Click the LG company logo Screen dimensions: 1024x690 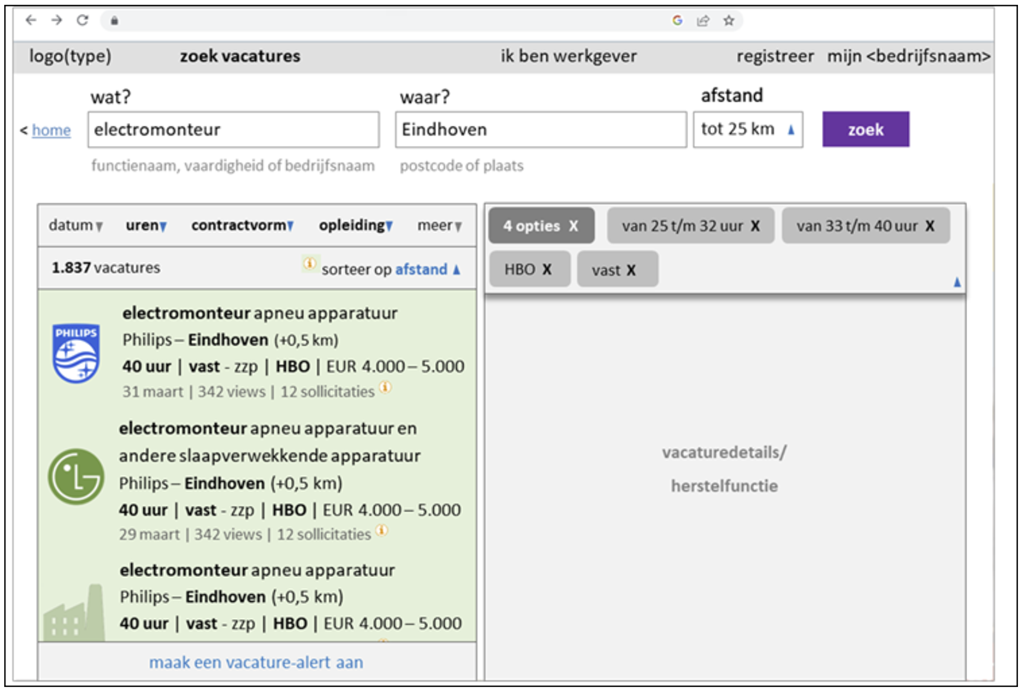coord(76,477)
